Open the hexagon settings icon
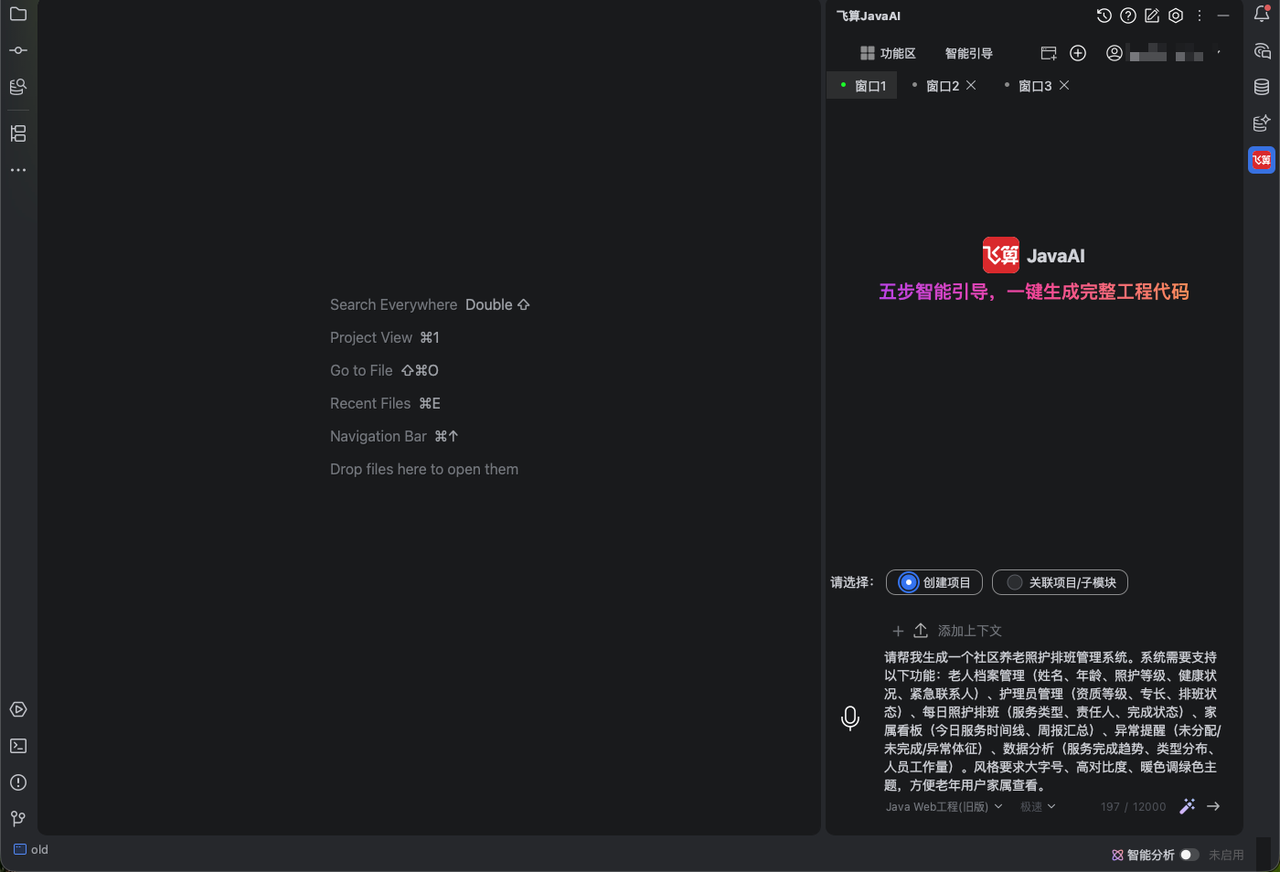This screenshot has width=1280, height=872. (x=1176, y=16)
